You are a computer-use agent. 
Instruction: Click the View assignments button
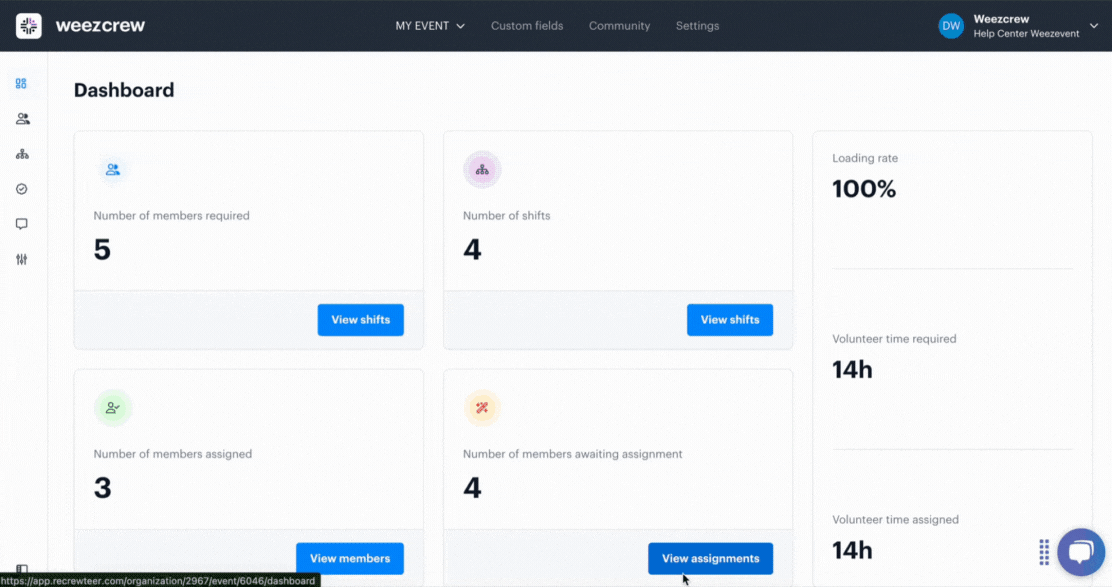tap(711, 559)
